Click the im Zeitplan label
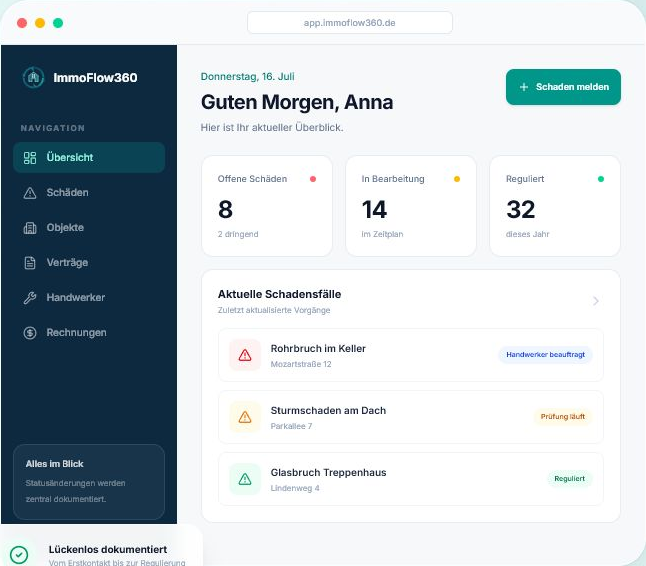 coord(382,234)
